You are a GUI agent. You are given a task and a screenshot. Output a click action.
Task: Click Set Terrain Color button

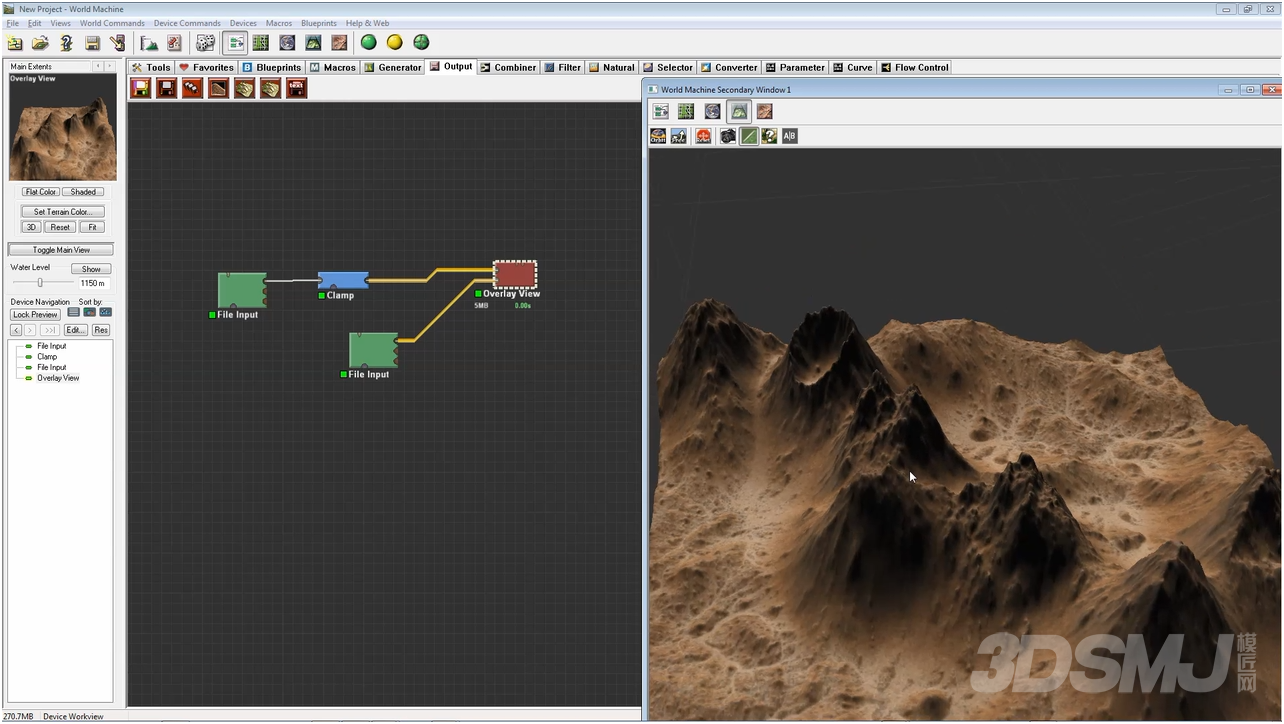[63, 212]
